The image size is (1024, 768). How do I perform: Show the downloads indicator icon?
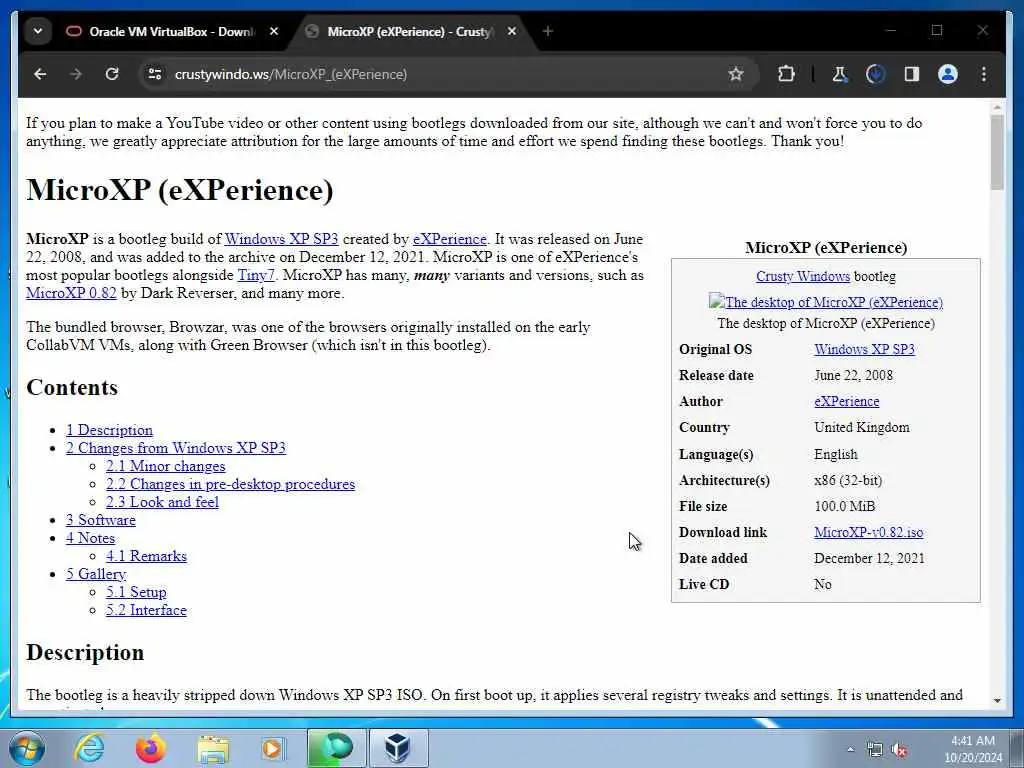click(876, 74)
